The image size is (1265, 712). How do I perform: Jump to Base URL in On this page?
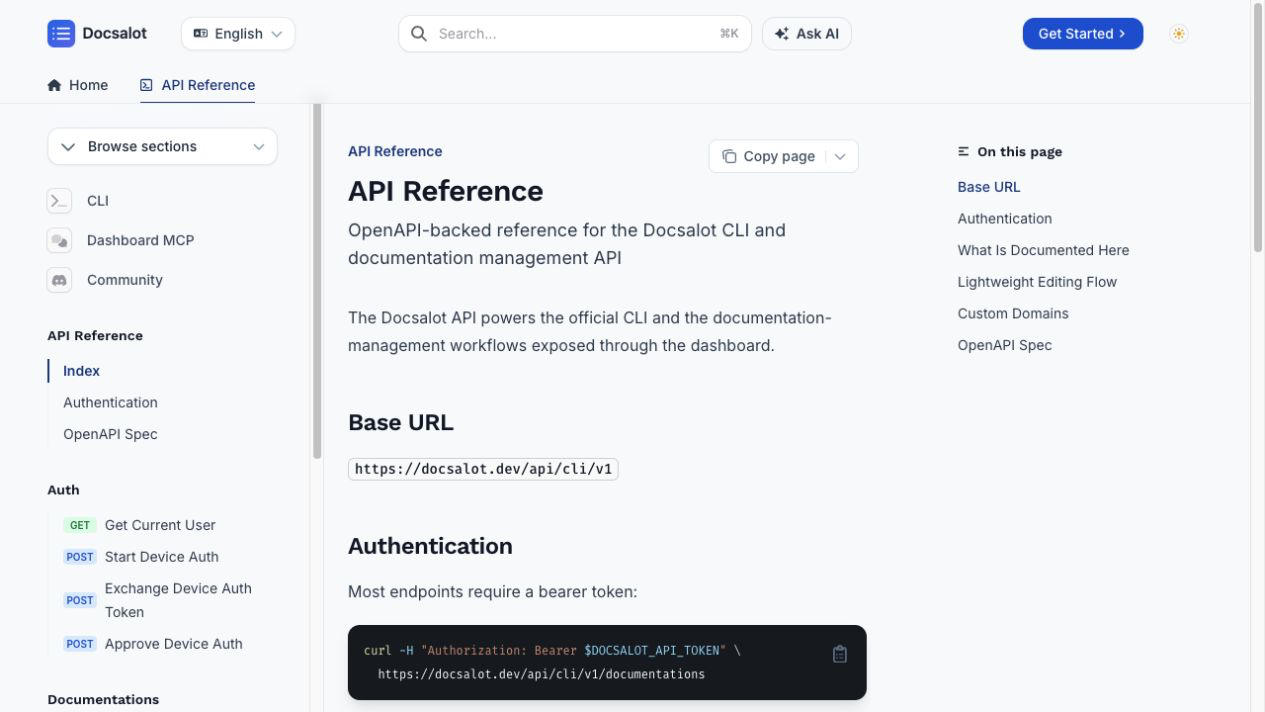click(989, 187)
